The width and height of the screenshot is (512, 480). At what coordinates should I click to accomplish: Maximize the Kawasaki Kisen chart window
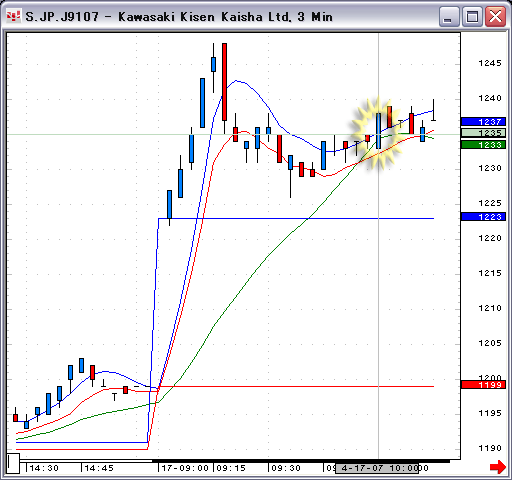pos(472,16)
